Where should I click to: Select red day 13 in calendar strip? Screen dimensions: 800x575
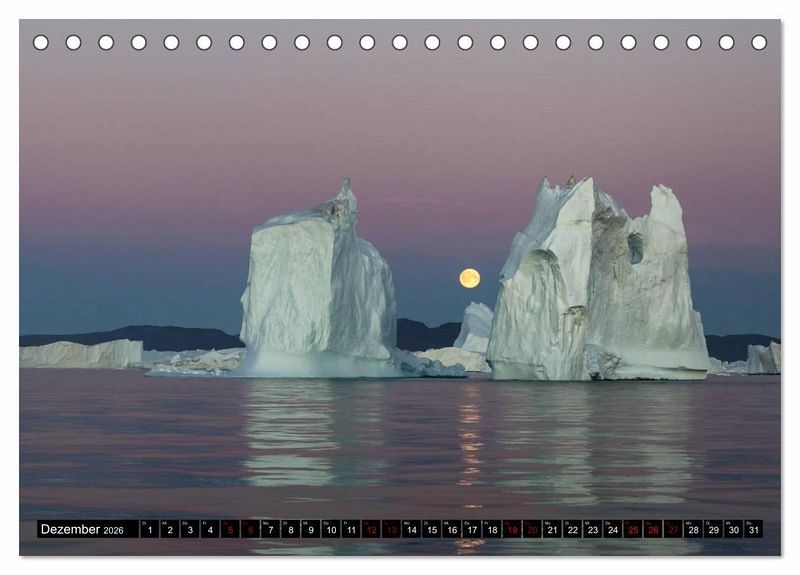coord(391,529)
